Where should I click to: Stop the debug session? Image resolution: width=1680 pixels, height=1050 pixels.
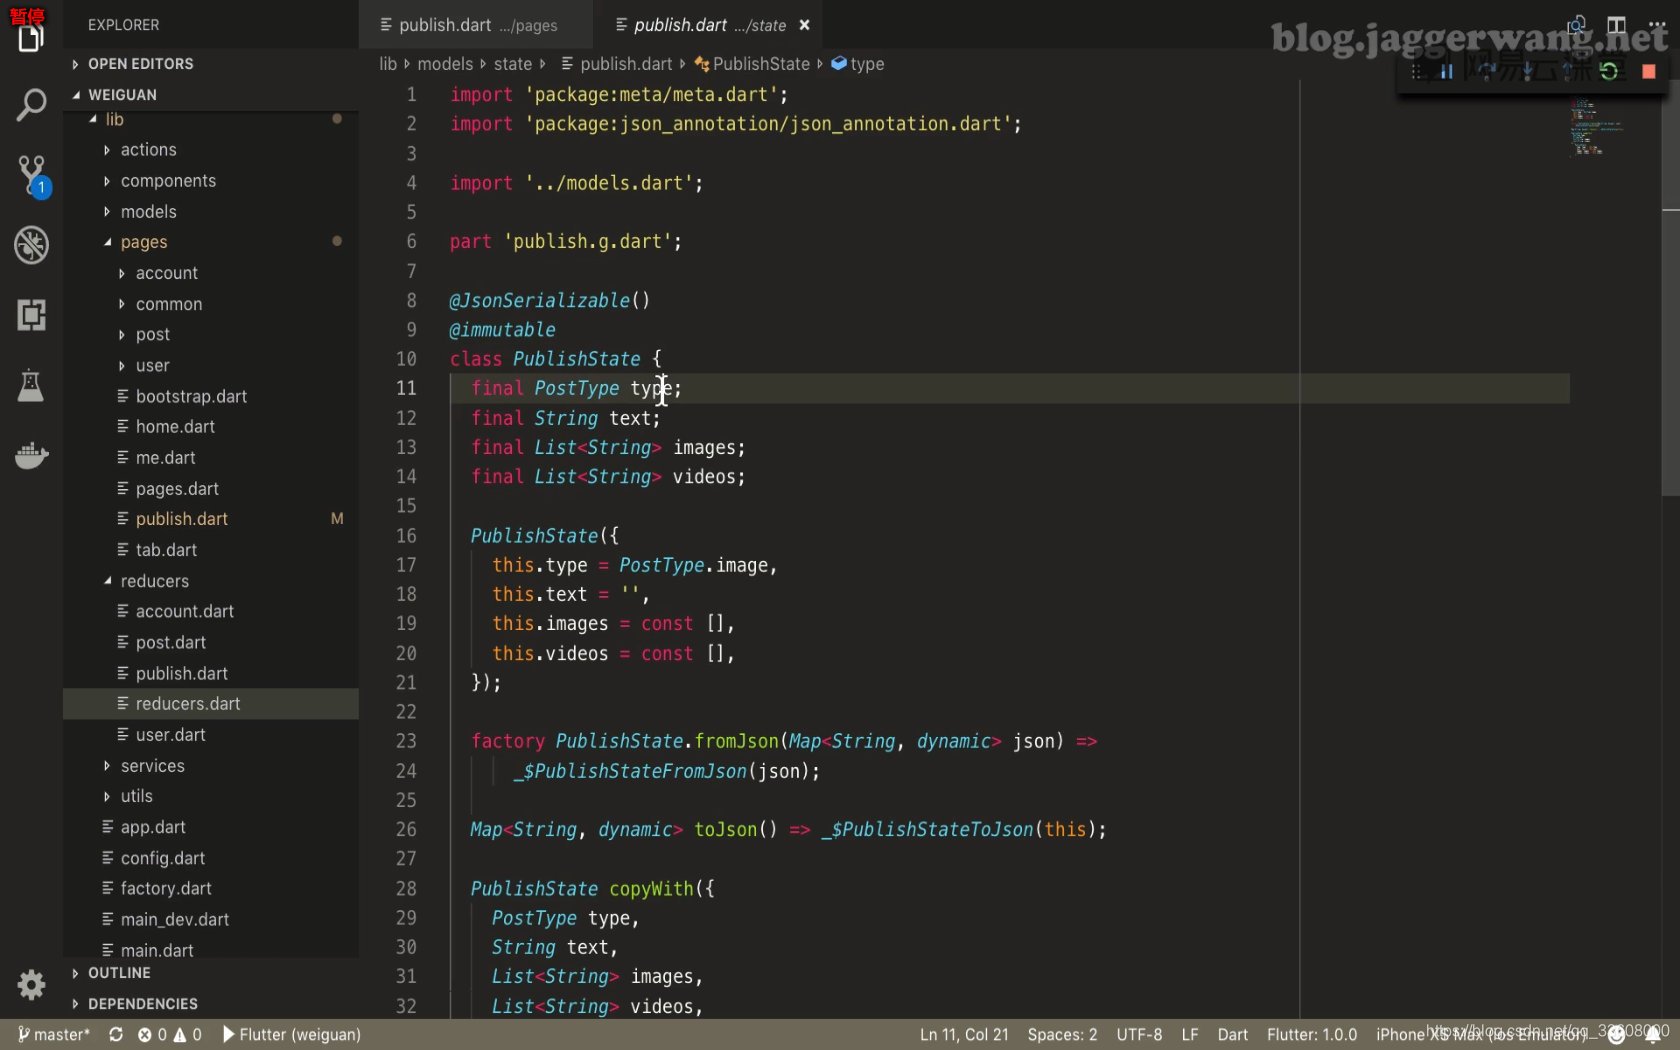tap(1649, 71)
